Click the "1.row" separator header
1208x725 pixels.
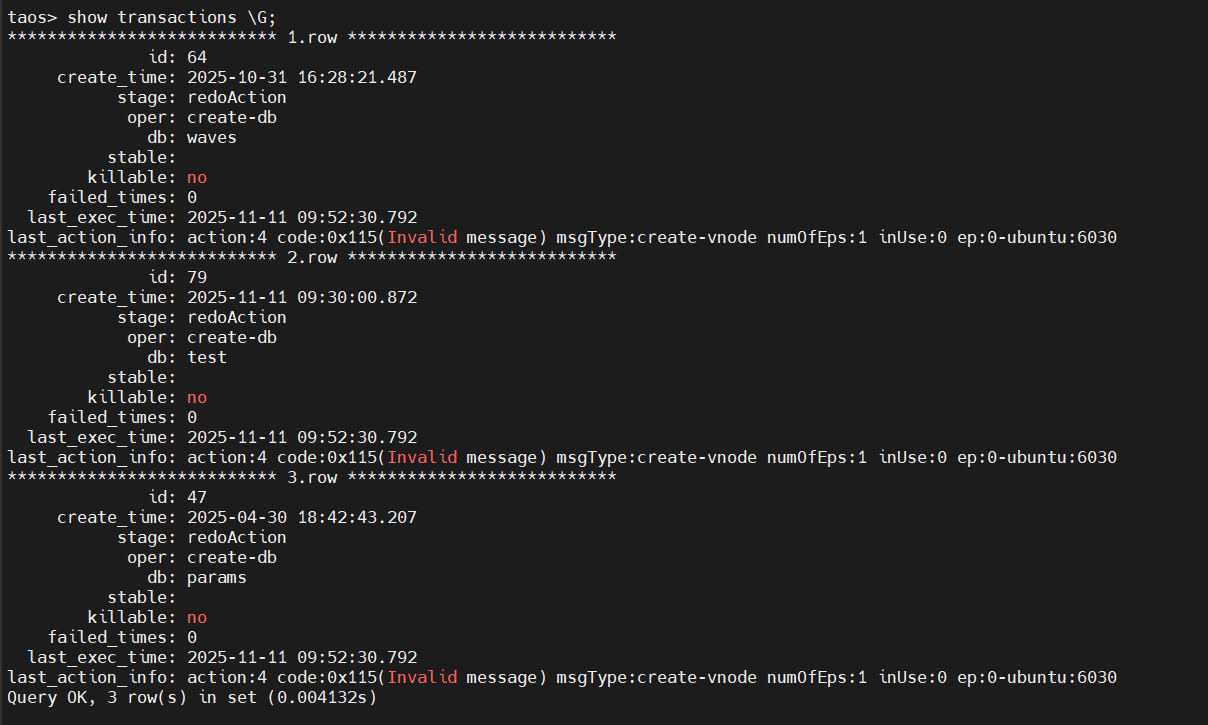[311, 37]
